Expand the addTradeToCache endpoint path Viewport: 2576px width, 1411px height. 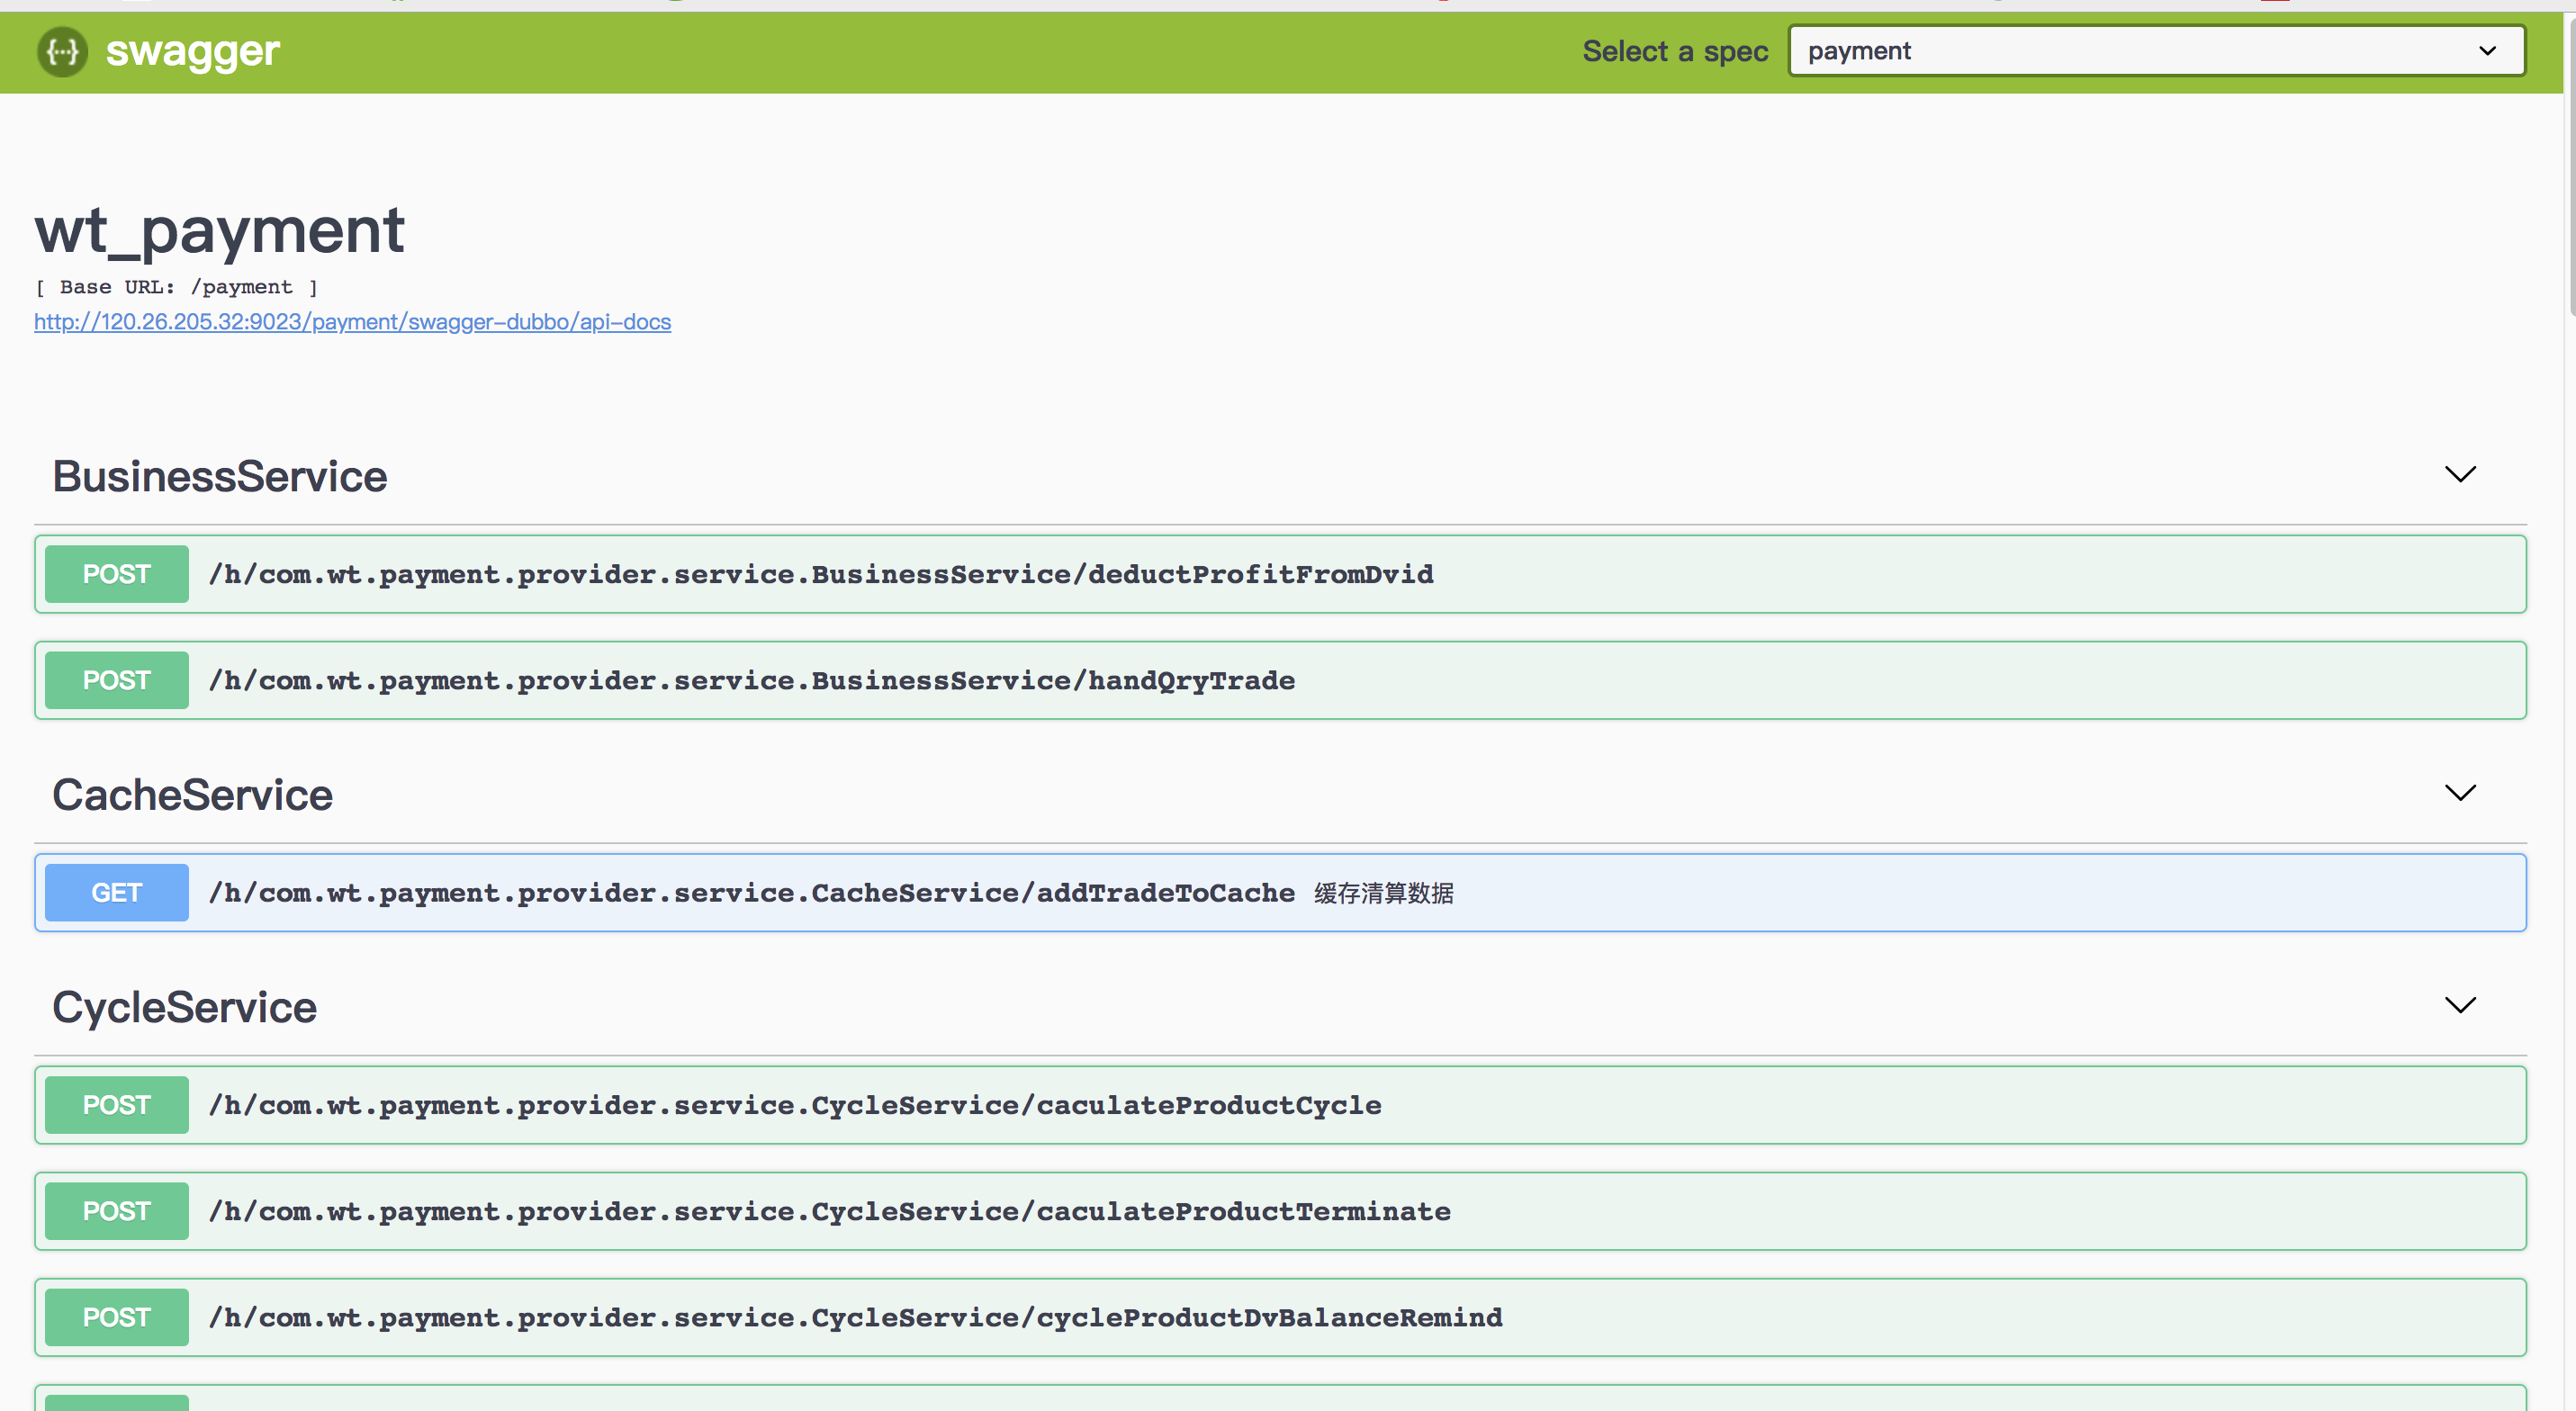tap(752, 893)
